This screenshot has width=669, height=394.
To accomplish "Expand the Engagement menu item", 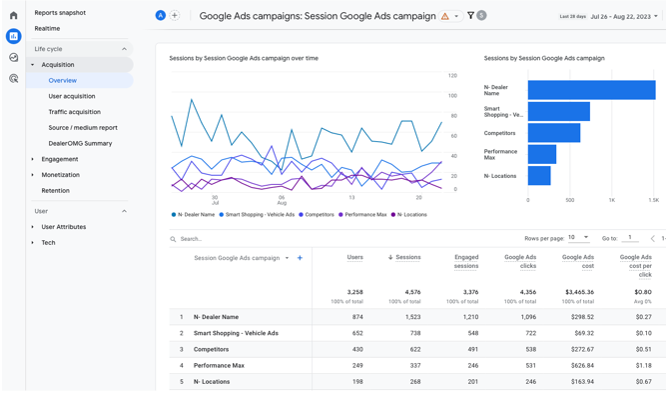I will [60, 159].
